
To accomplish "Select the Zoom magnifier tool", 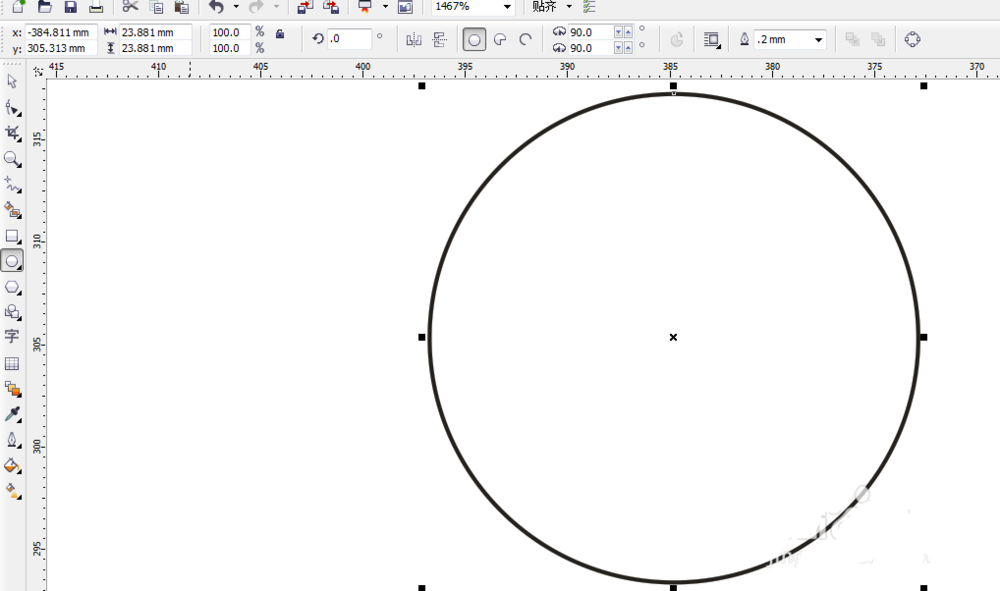I will (x=12, y=159).
